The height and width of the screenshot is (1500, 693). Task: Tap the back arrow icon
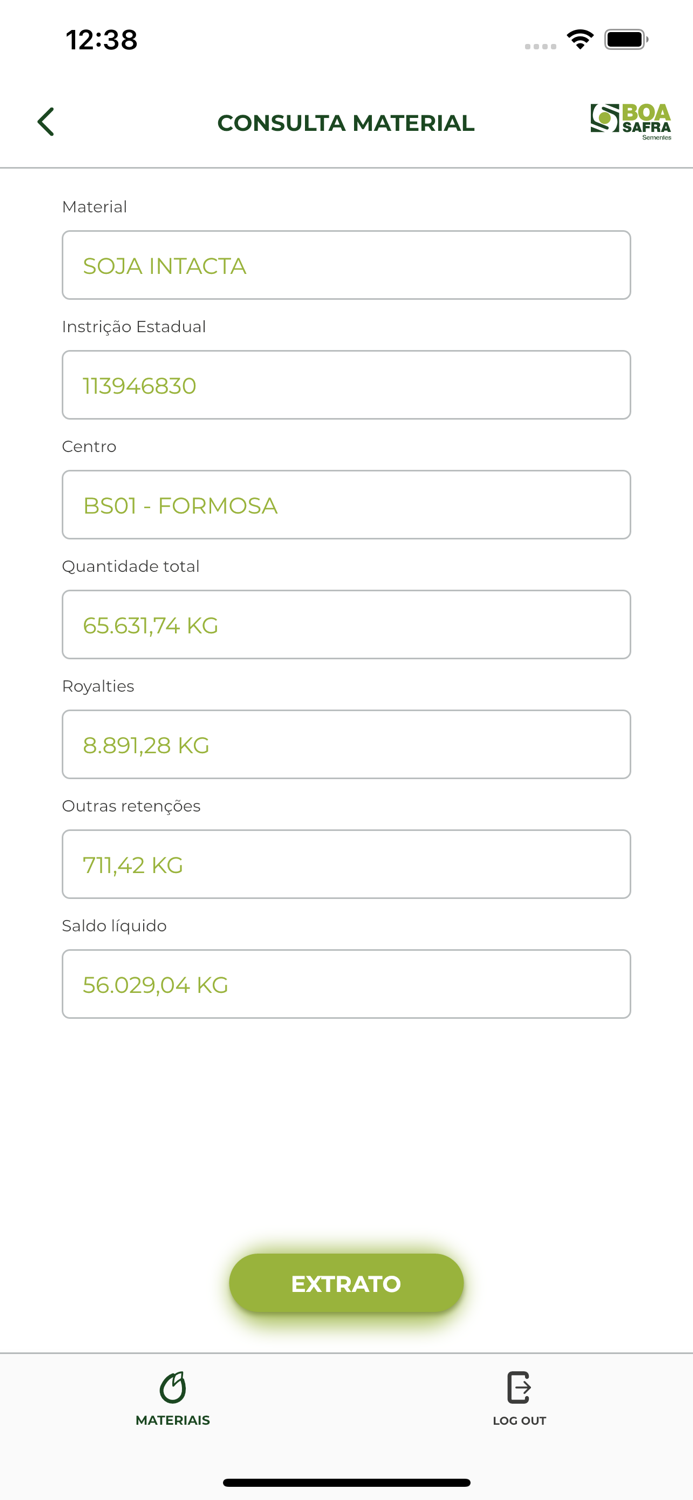[x=46, y=122]
